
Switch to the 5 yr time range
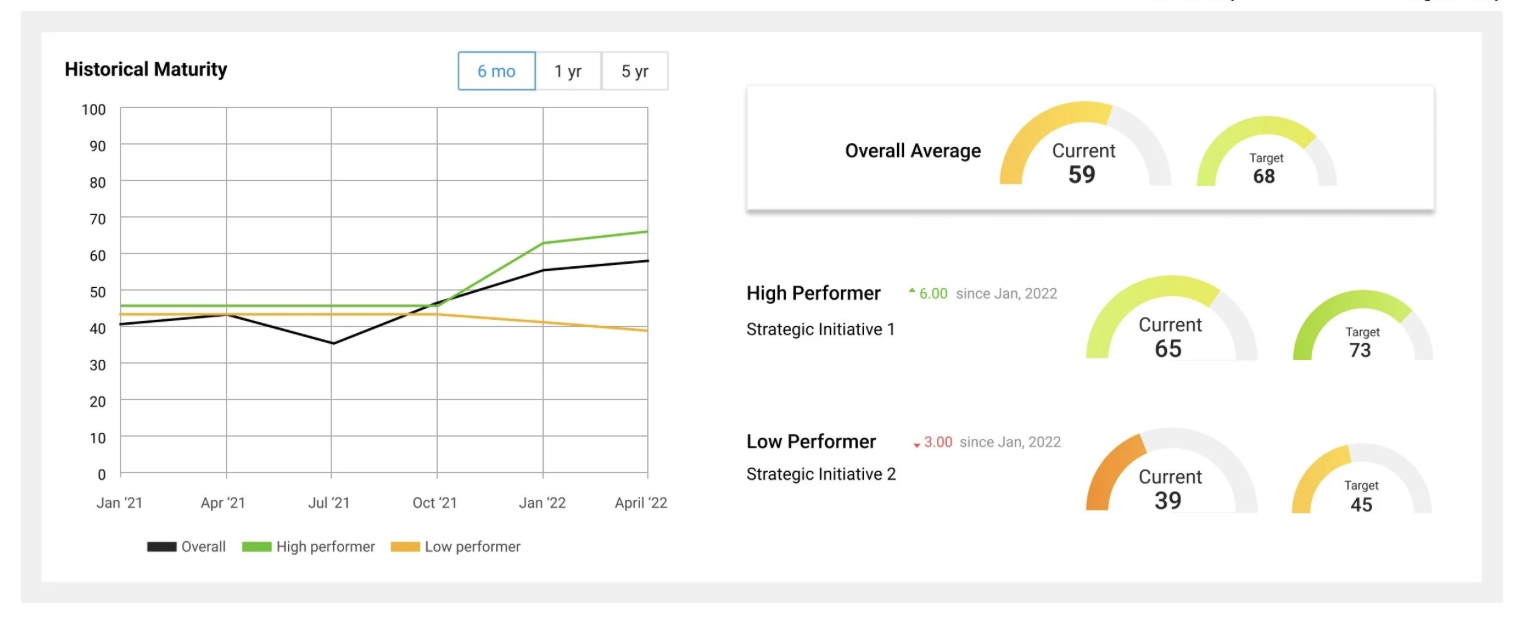tap(635, 71)
